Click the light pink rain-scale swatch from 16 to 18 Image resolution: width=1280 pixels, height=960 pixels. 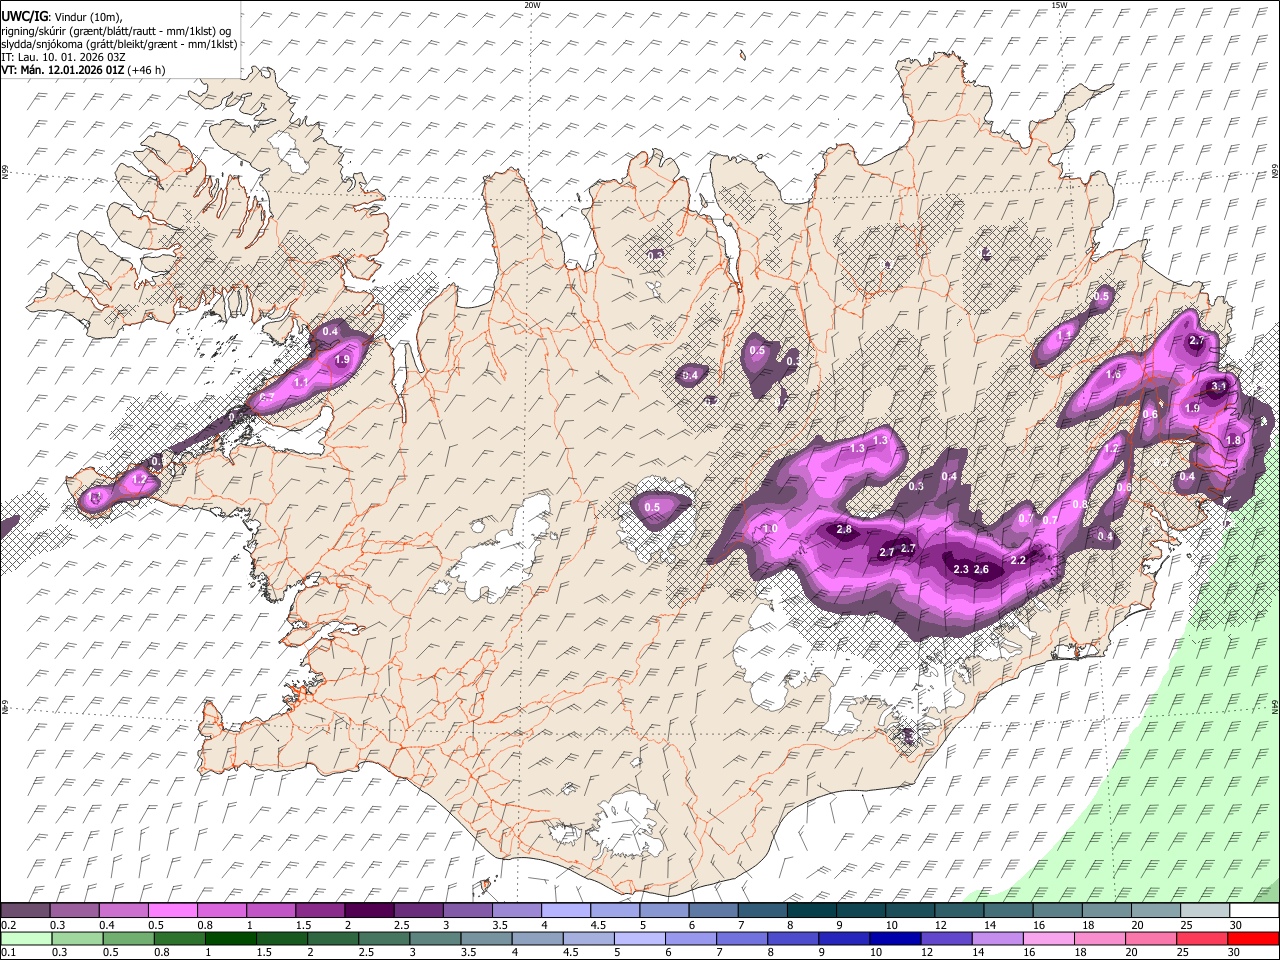tap(1048, 938)
